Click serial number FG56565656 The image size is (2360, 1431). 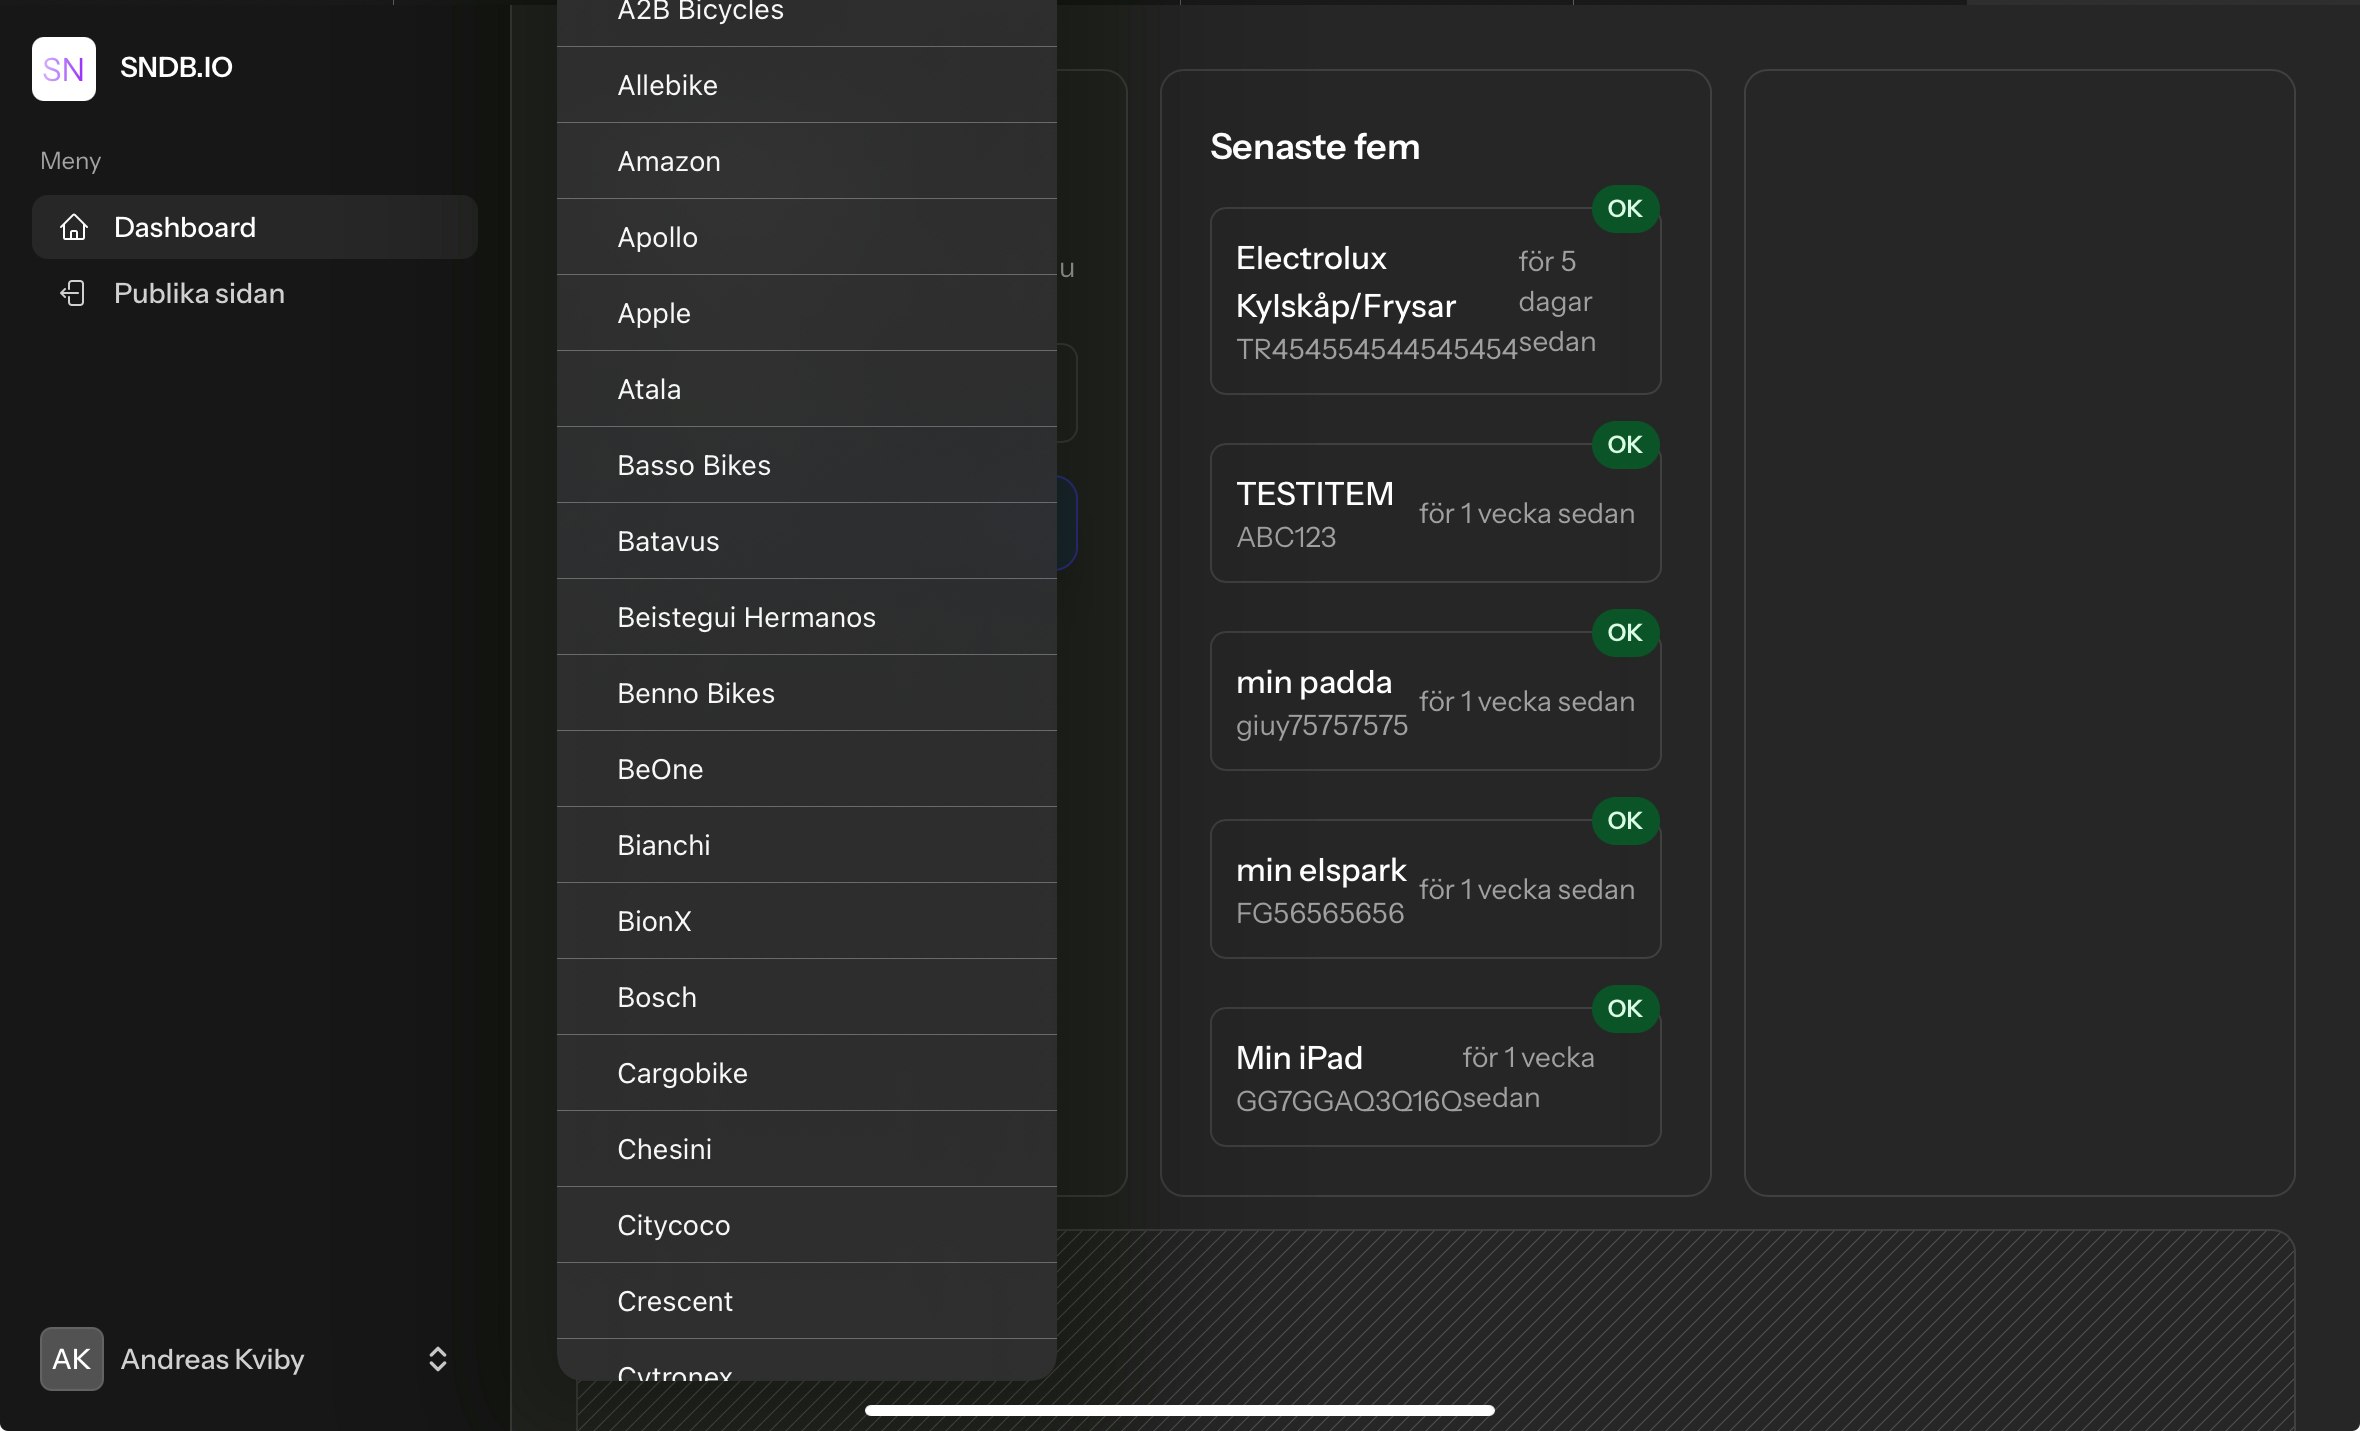coord(1320,913)
